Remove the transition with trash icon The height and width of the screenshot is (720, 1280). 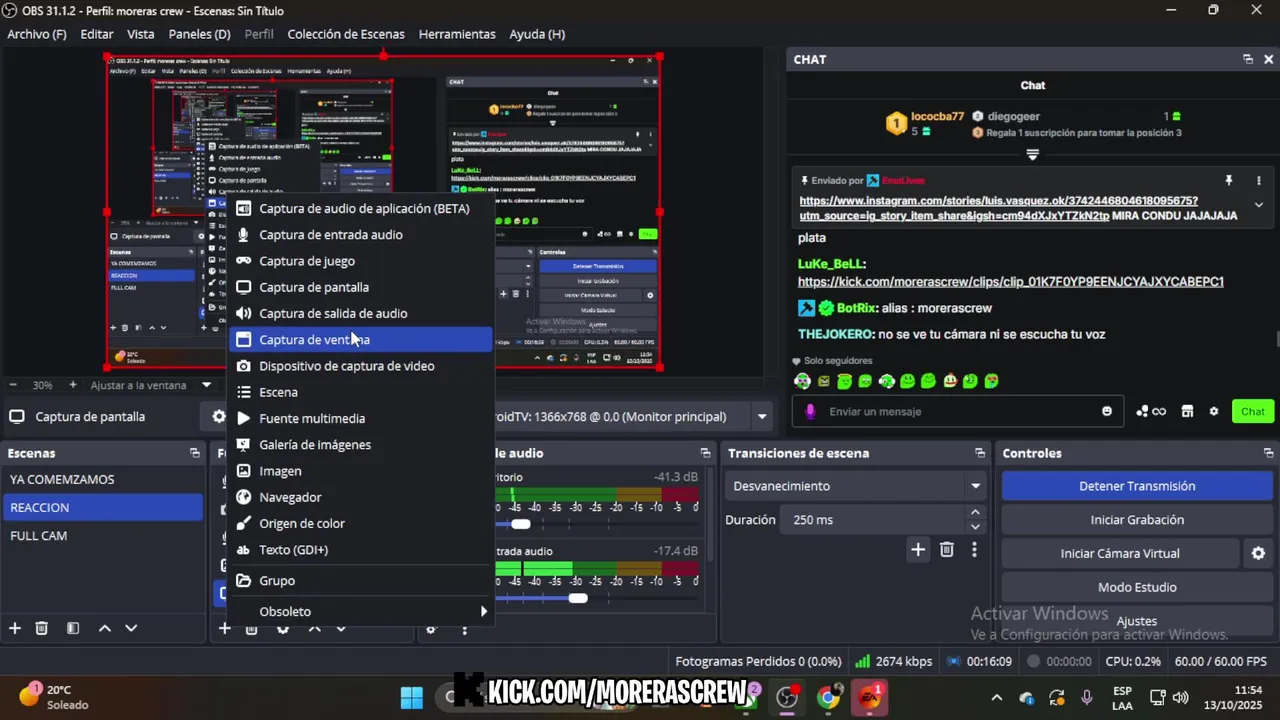(x=947, y=549)
